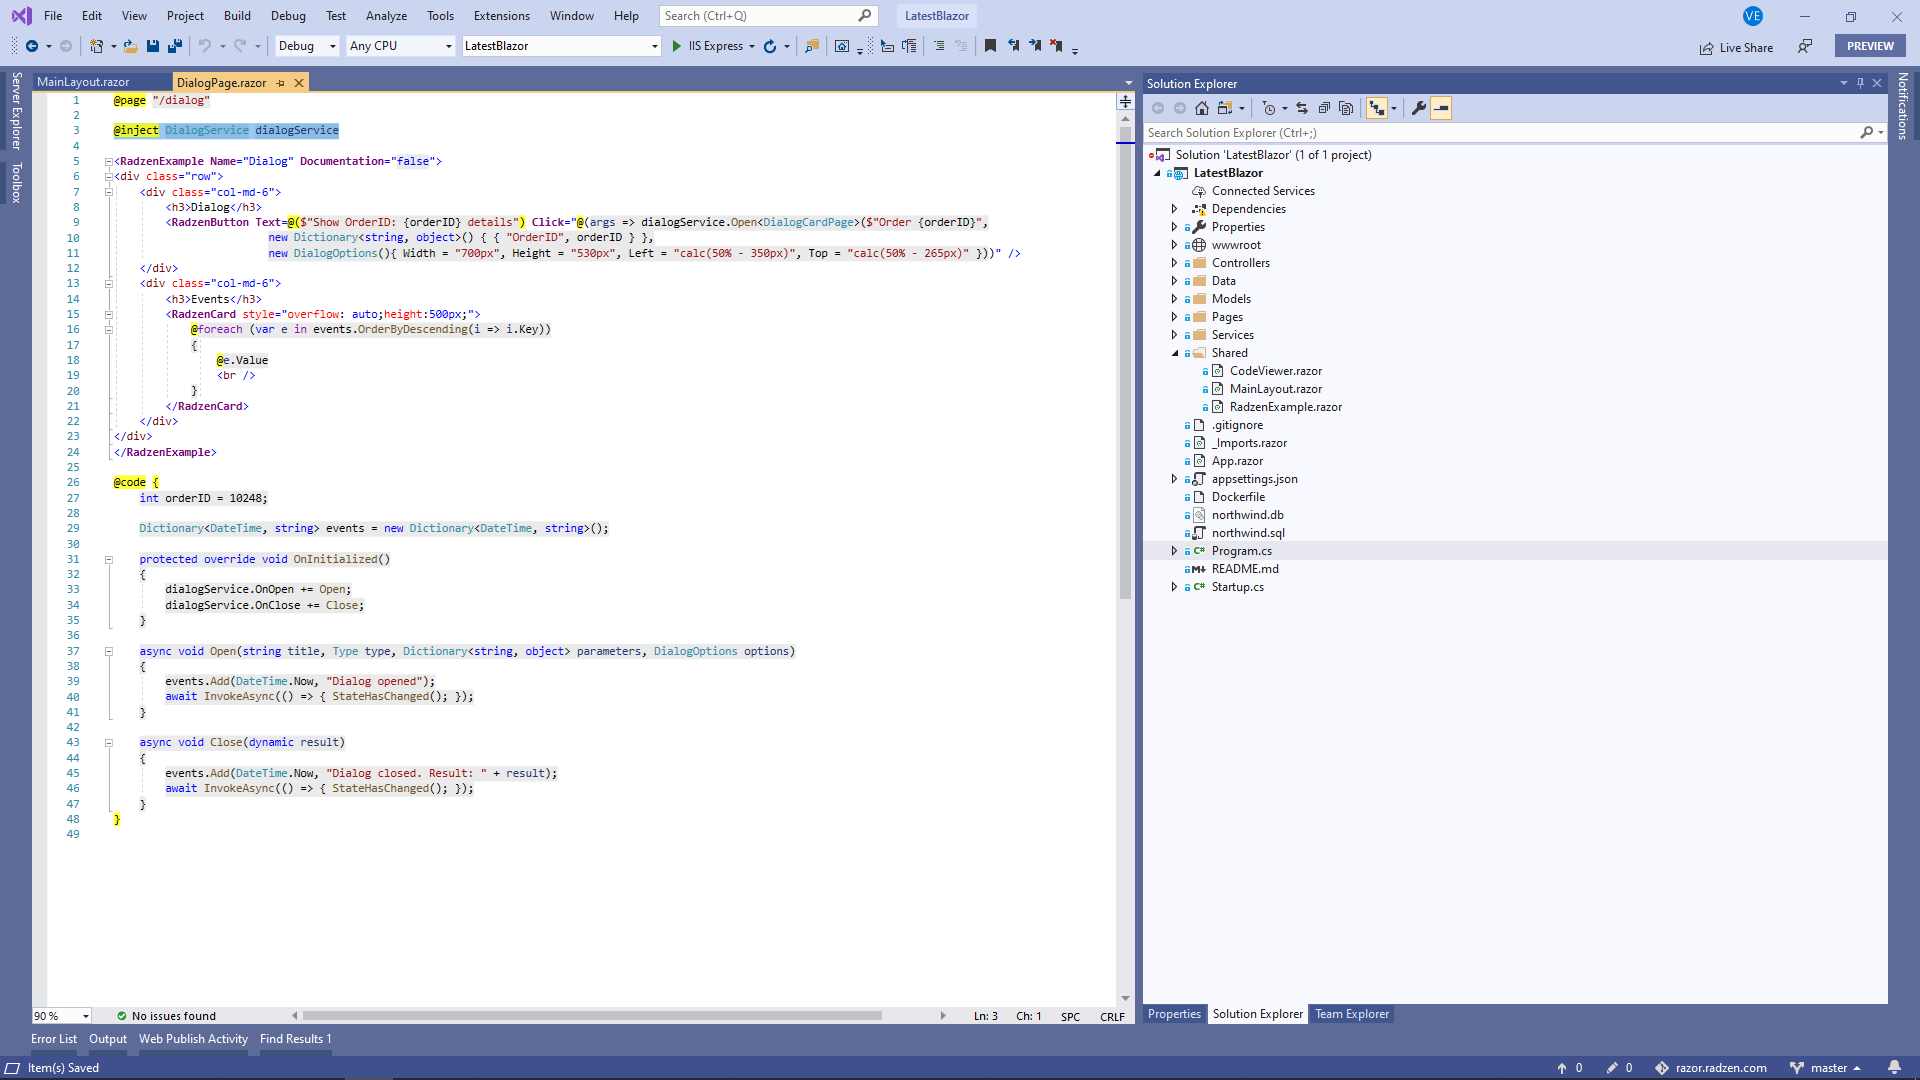
Task: Collapse the Shared folder
Action: 1174,353
